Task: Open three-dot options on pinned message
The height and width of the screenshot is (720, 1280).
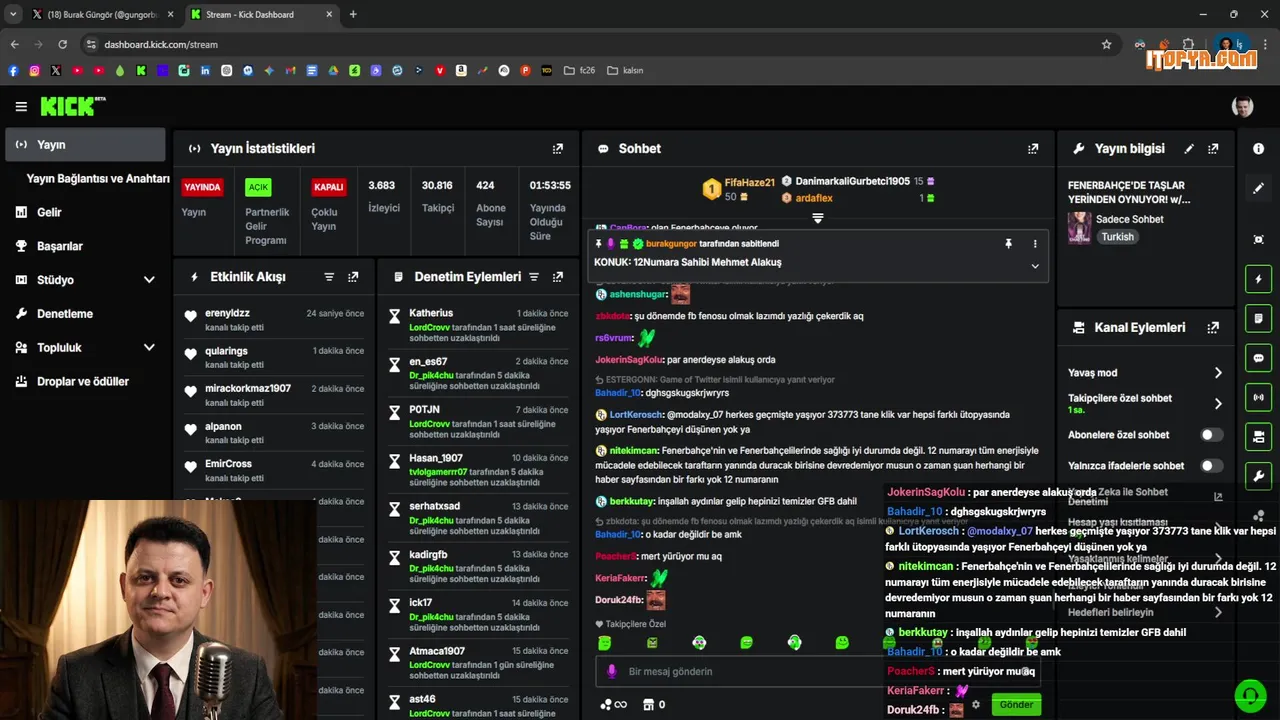Action: point(1035,244)
